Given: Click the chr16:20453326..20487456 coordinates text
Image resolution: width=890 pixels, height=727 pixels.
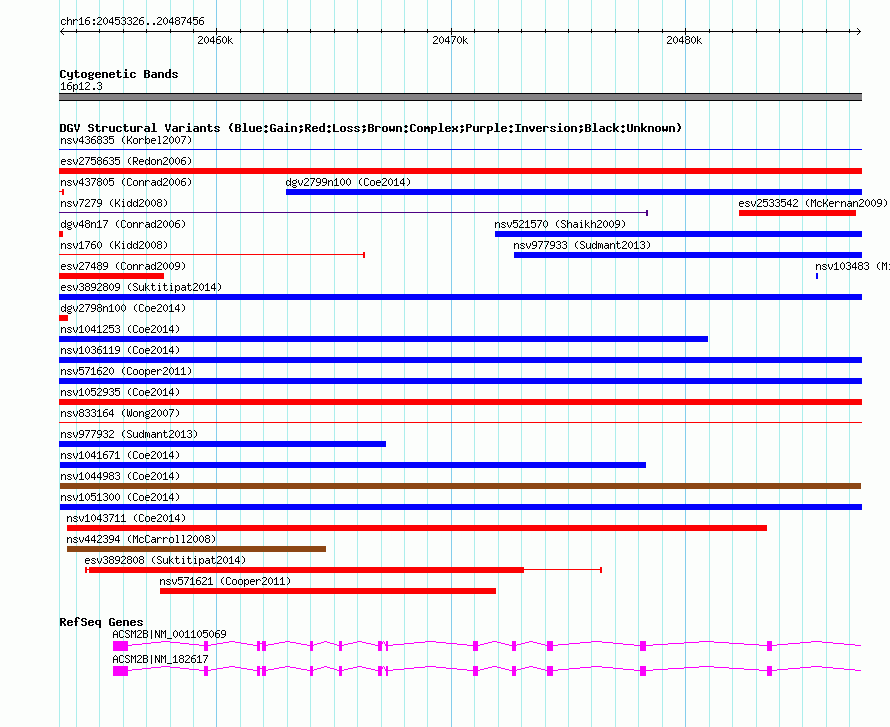Looking at the screenshot, I should coord(132,22).
